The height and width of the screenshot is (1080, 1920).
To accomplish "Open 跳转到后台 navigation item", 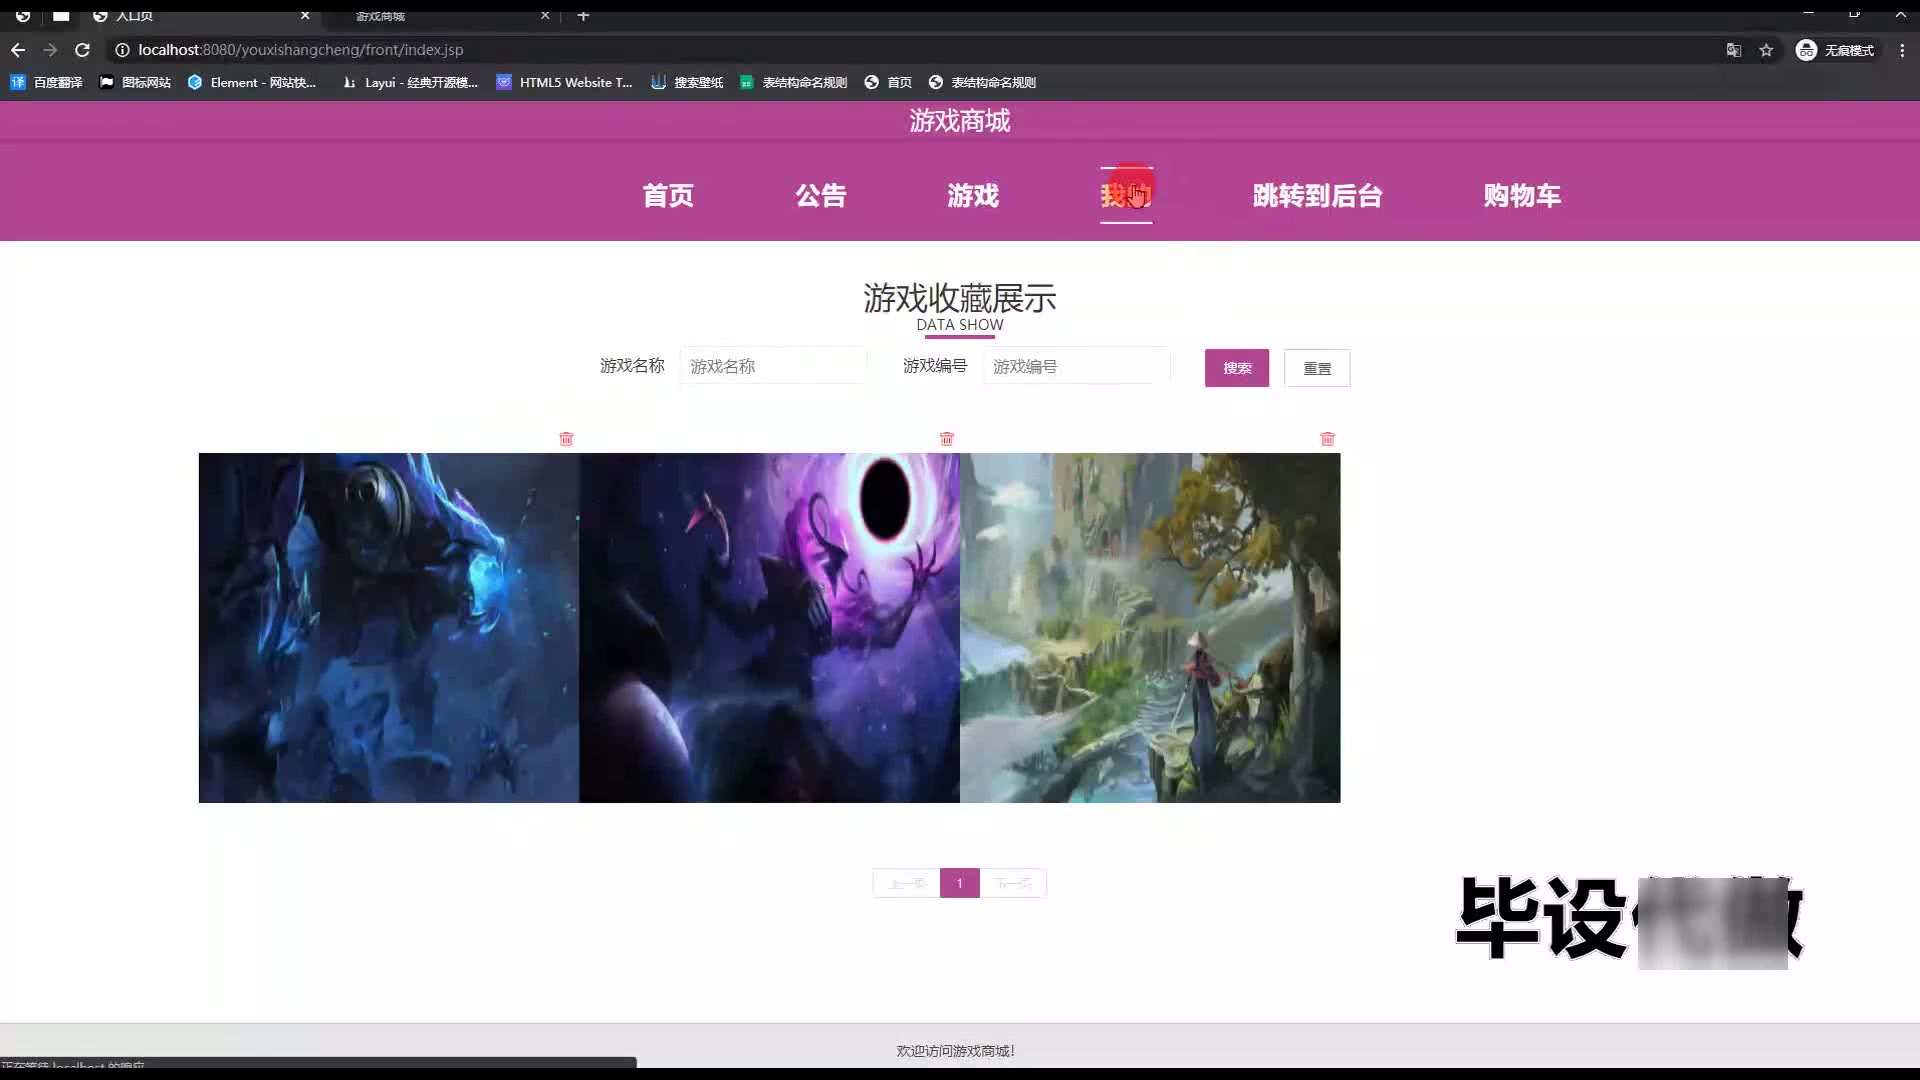I will click(x=1317, y=195).
